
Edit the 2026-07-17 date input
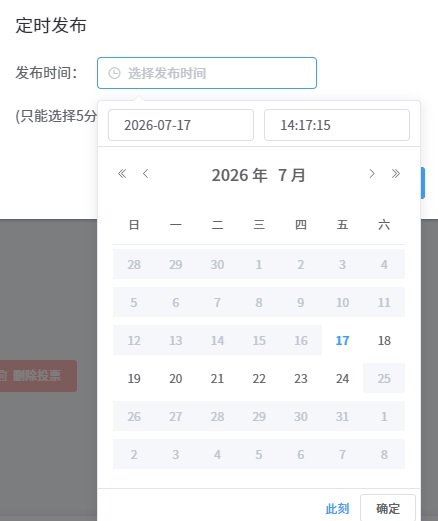tap(181, 125)
